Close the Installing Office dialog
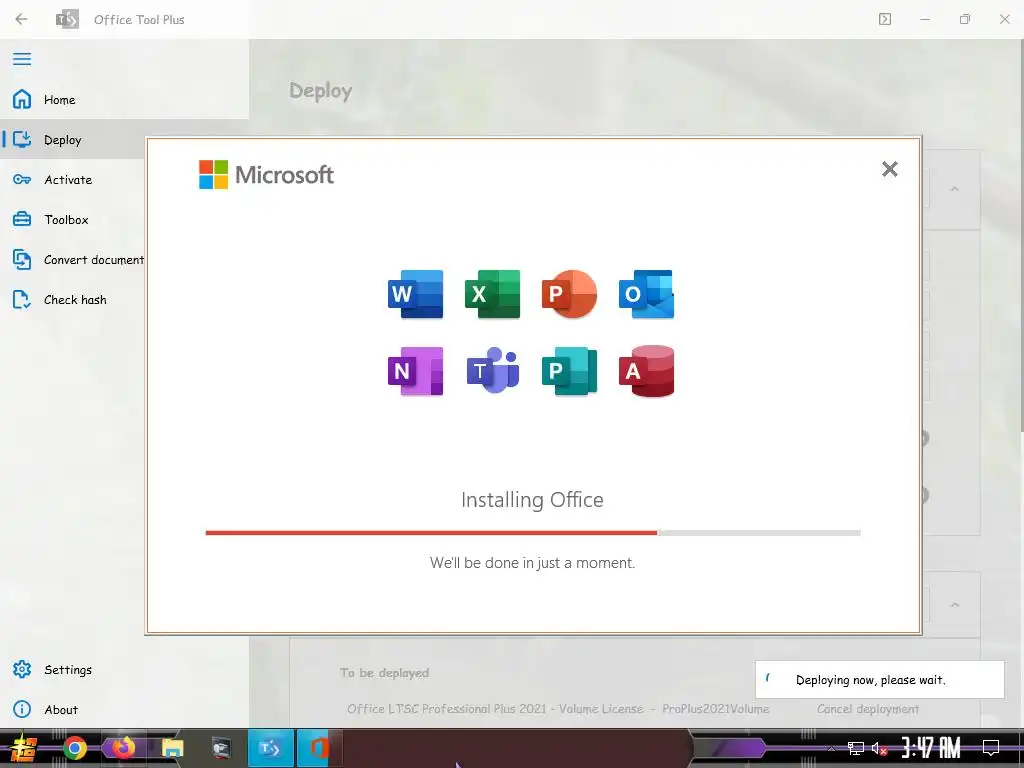1024x768 pixels. (x=889, y=169)
